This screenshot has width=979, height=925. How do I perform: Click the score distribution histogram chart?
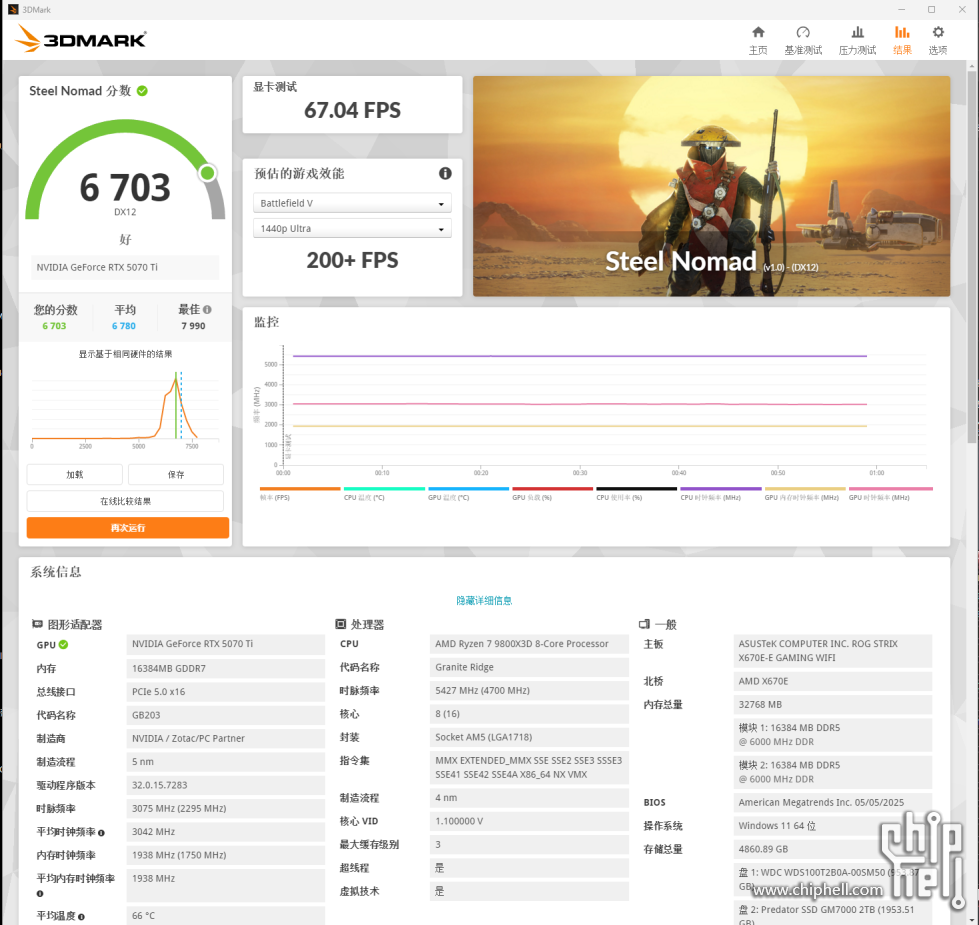125,409
